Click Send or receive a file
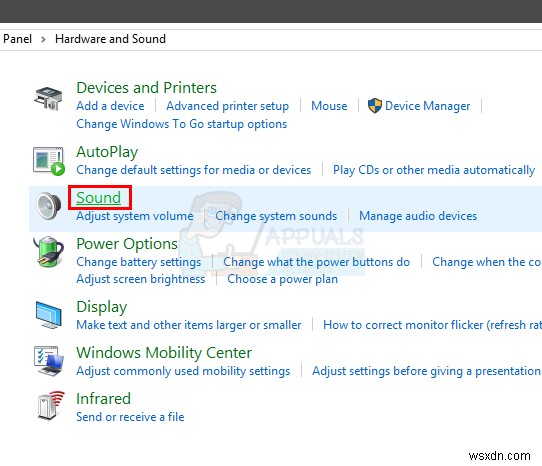The width and height of the screenshot is (542, 466). point(130,417)
